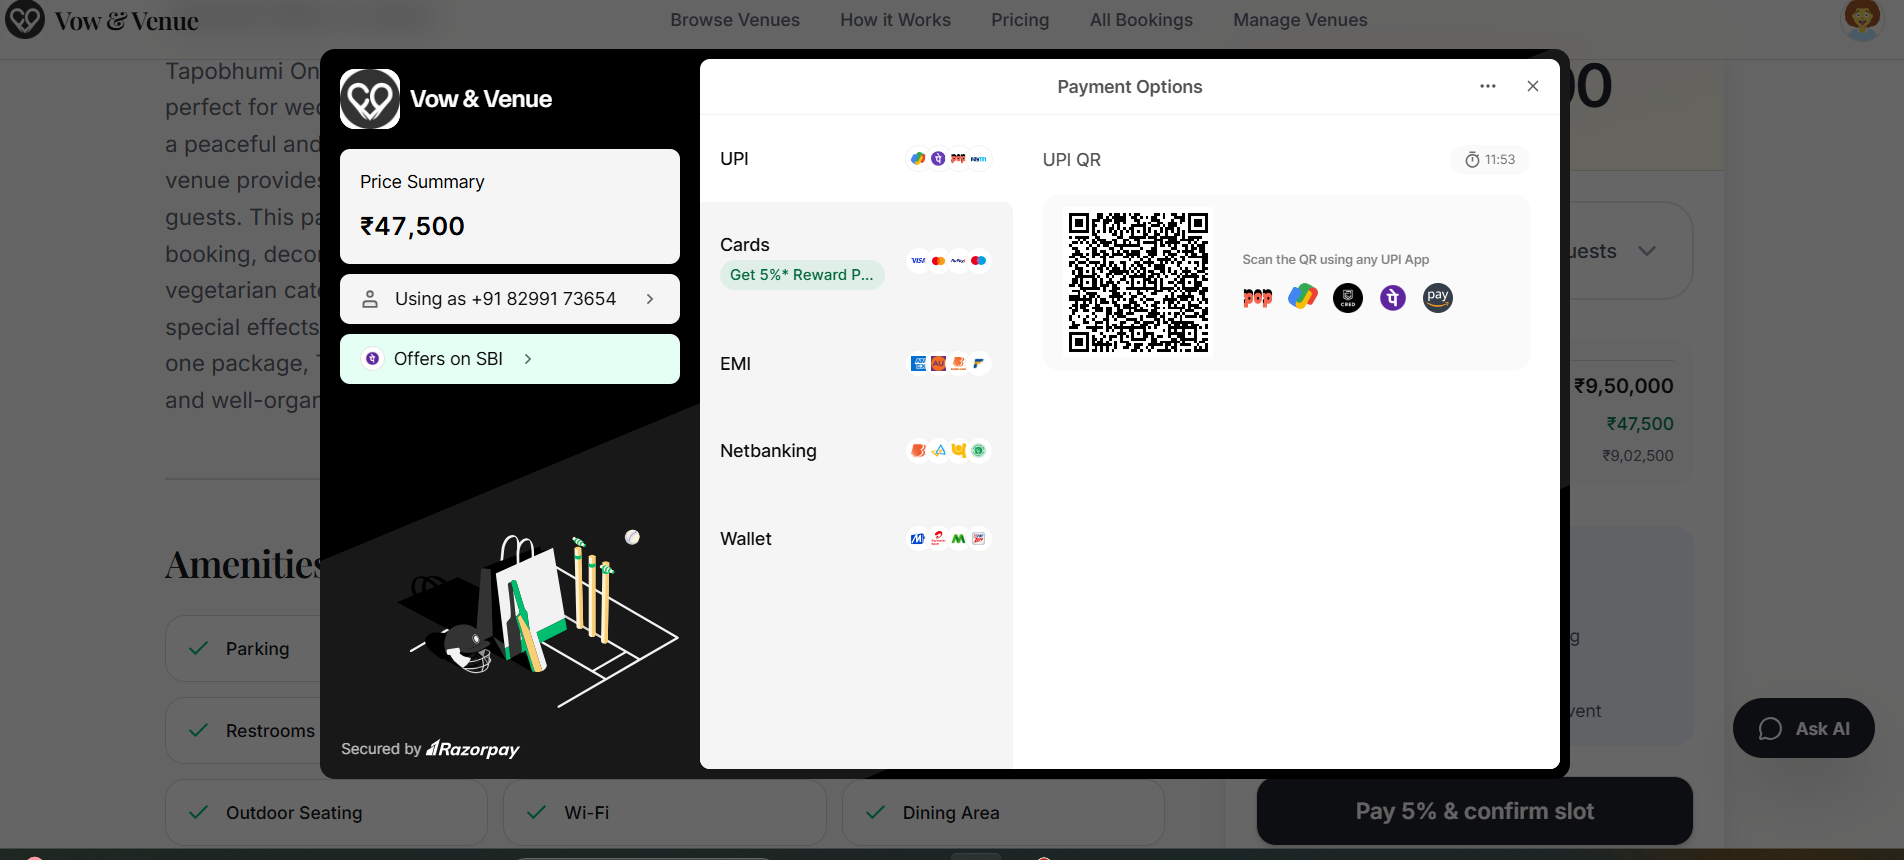This screenshot has width=1904, height=860.
Task: Change the contact number in Using as row
Action: 510,299
